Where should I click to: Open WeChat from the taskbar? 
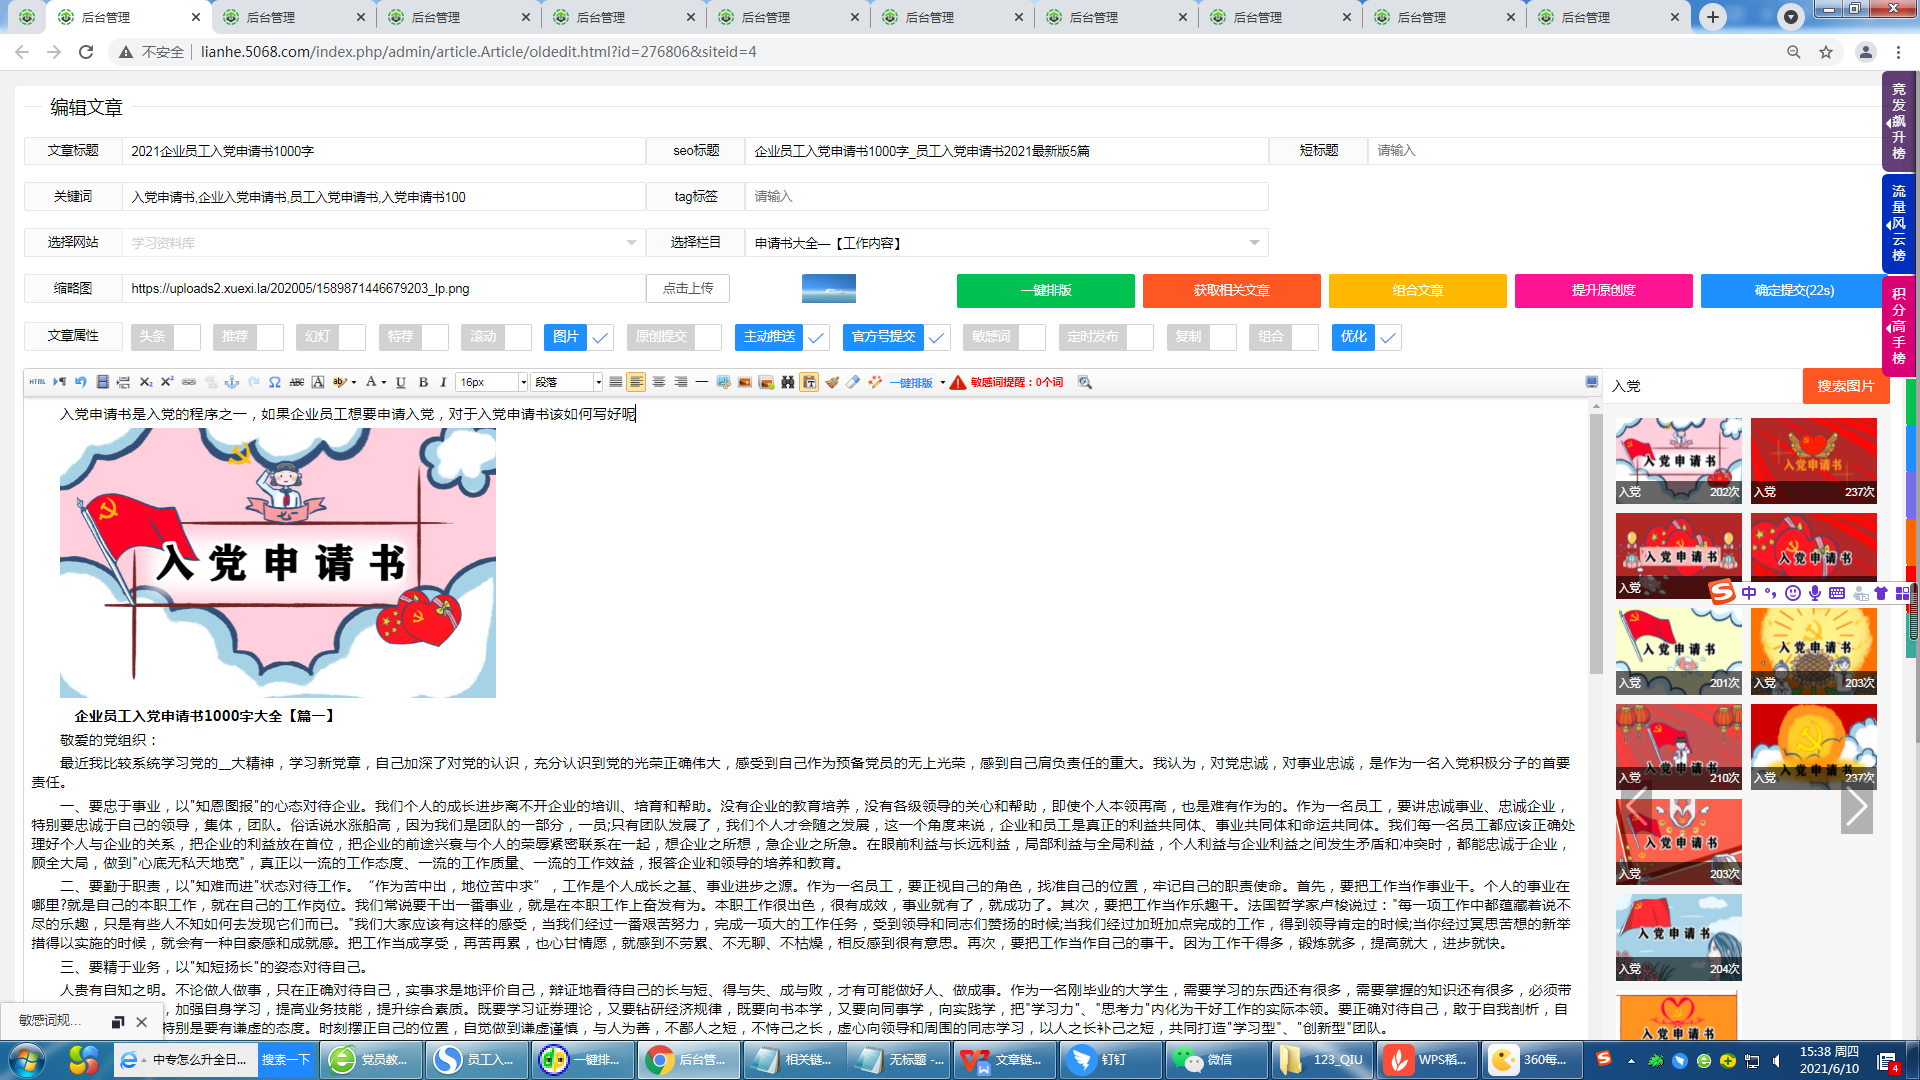point(1216,1059)
